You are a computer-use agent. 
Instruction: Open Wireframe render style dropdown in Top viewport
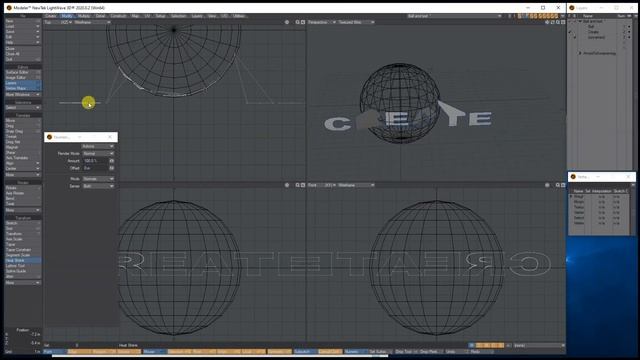(x=92, y=22)
